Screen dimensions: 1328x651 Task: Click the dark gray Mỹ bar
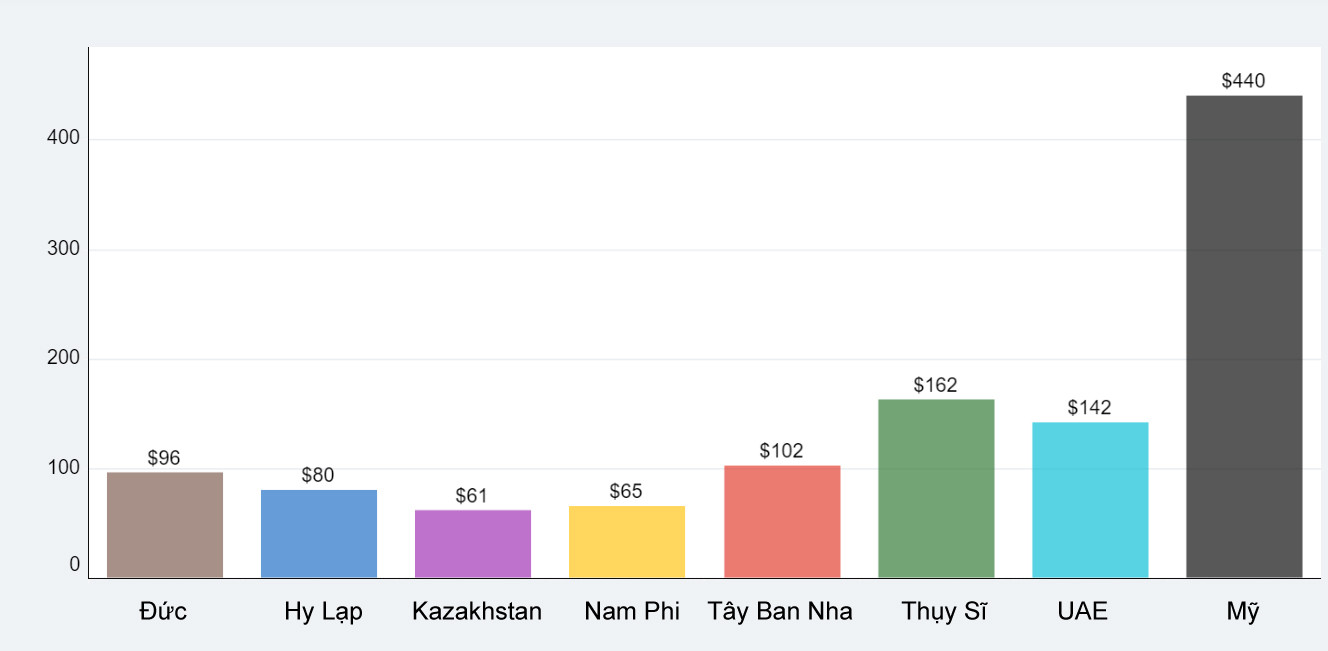[1244, 337]
